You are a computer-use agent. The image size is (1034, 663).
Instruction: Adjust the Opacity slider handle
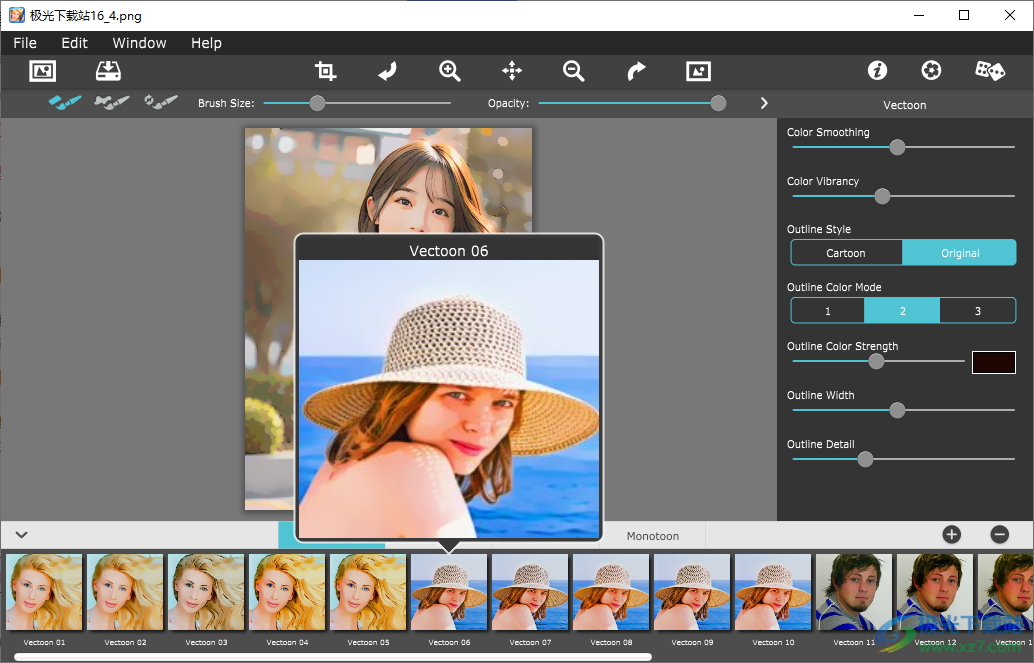[718, 103]
